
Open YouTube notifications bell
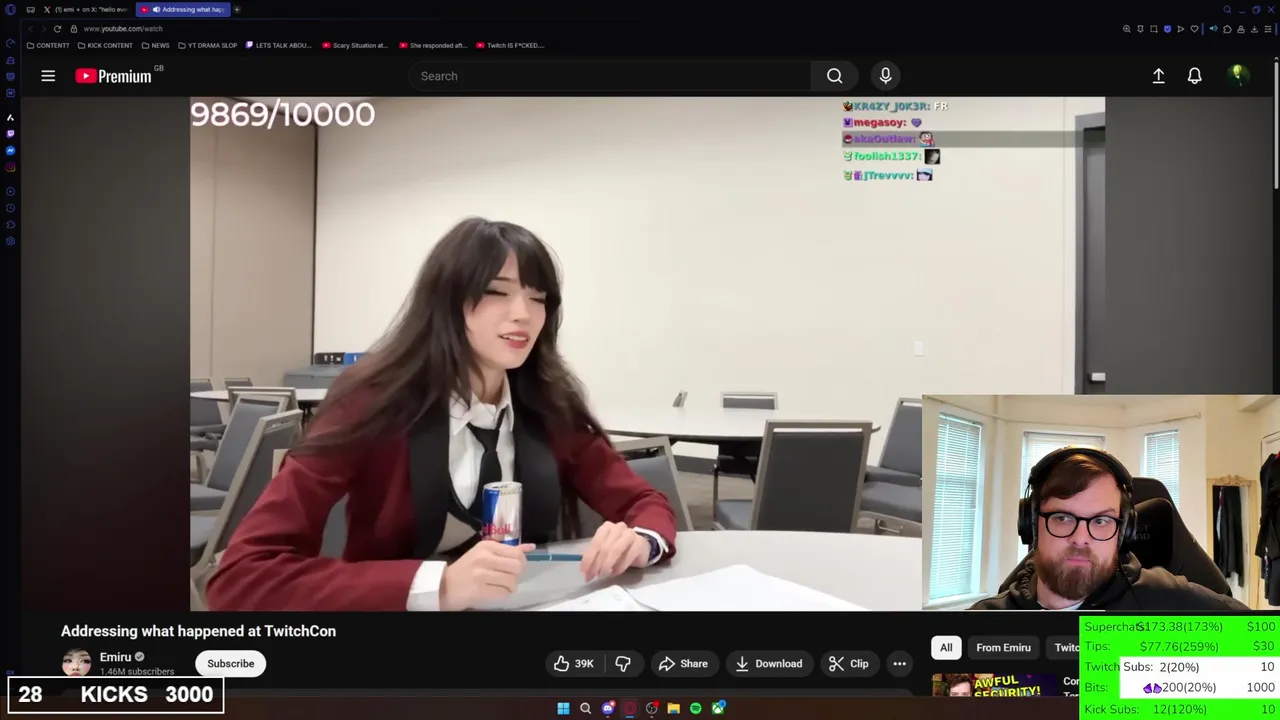1194,76
